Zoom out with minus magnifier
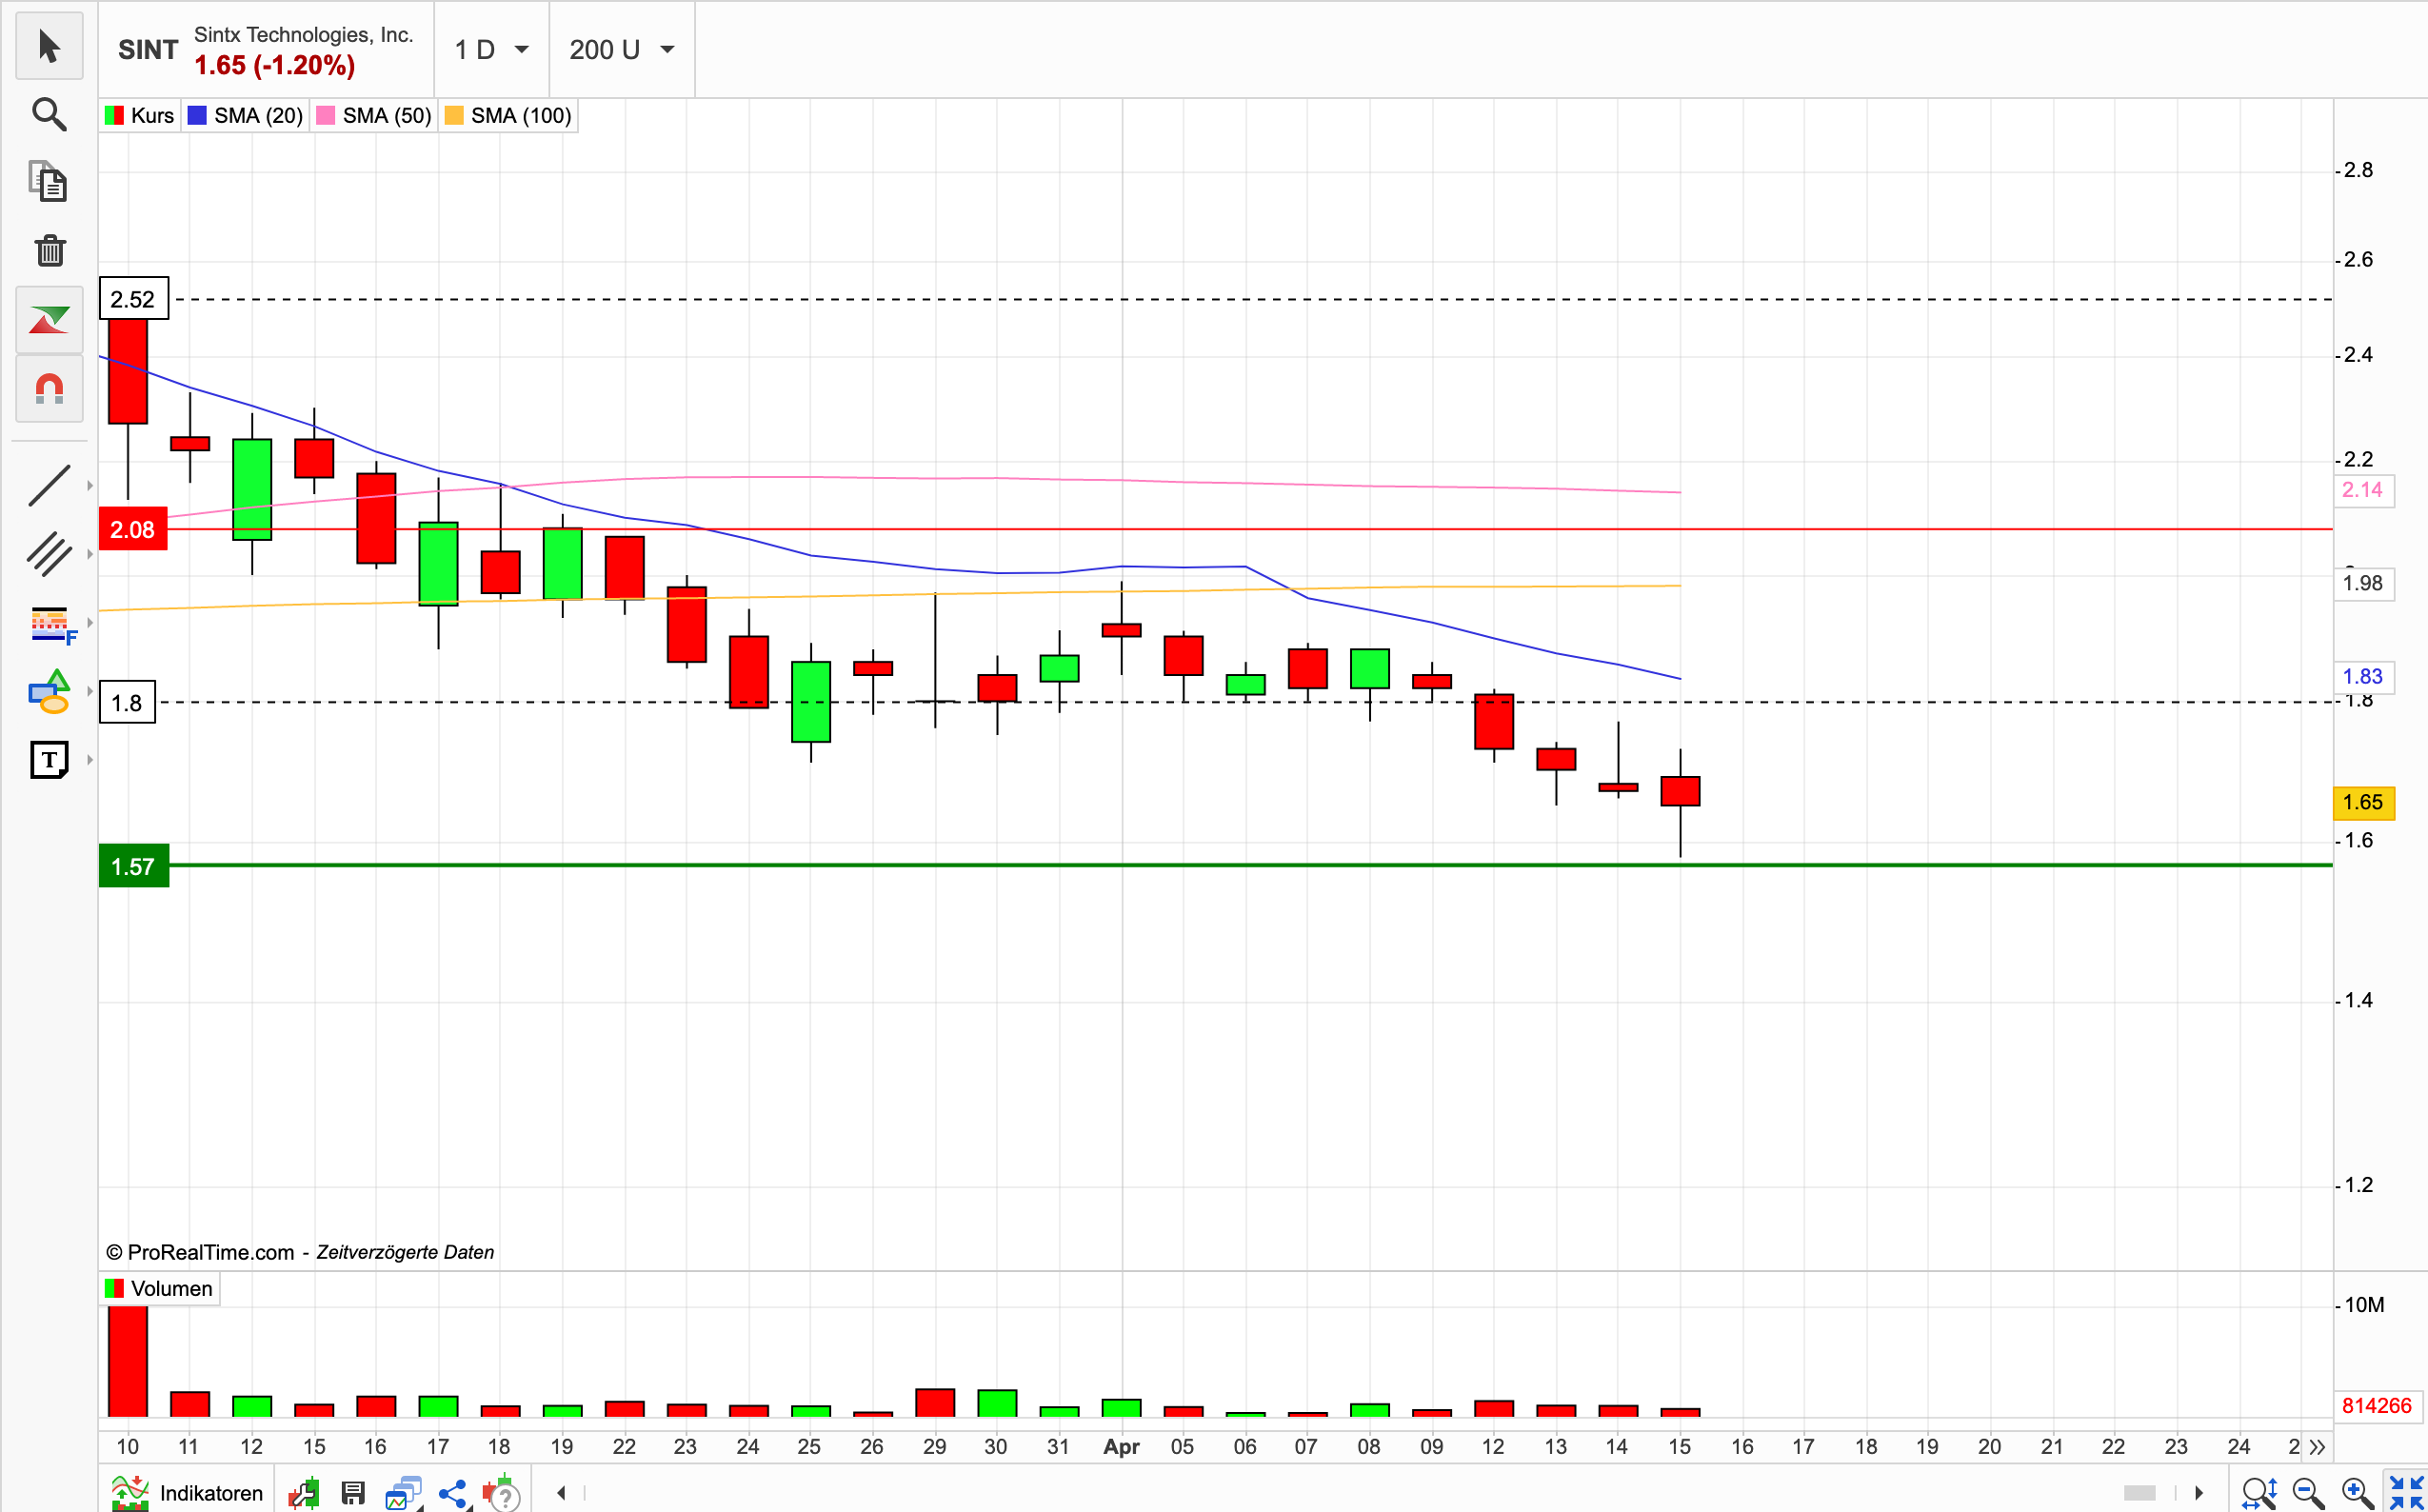The width and height of the screenshot is (2428, 1512). point(2308,1493)
